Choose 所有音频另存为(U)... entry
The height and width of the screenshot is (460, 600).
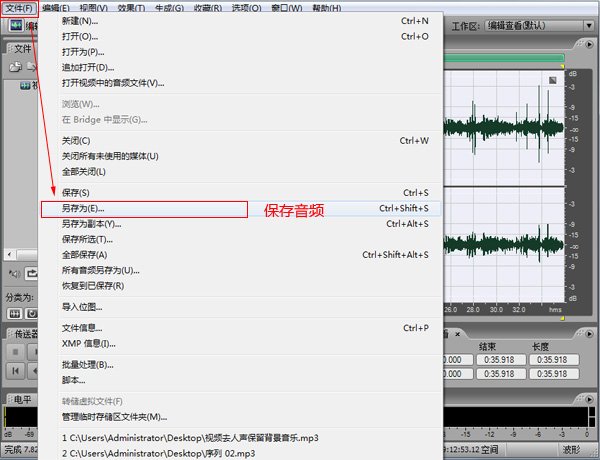point(241,271)
